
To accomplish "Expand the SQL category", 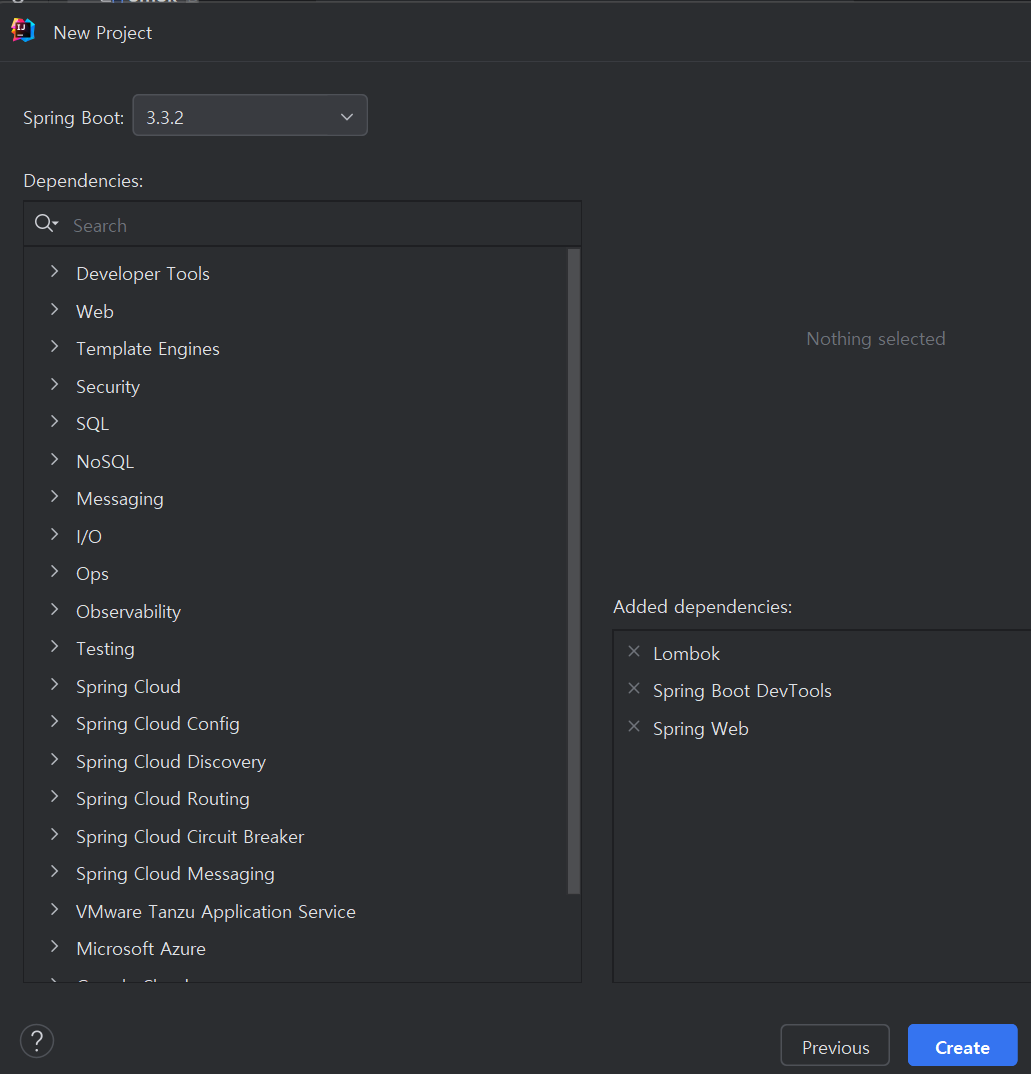I will point(55,422).
